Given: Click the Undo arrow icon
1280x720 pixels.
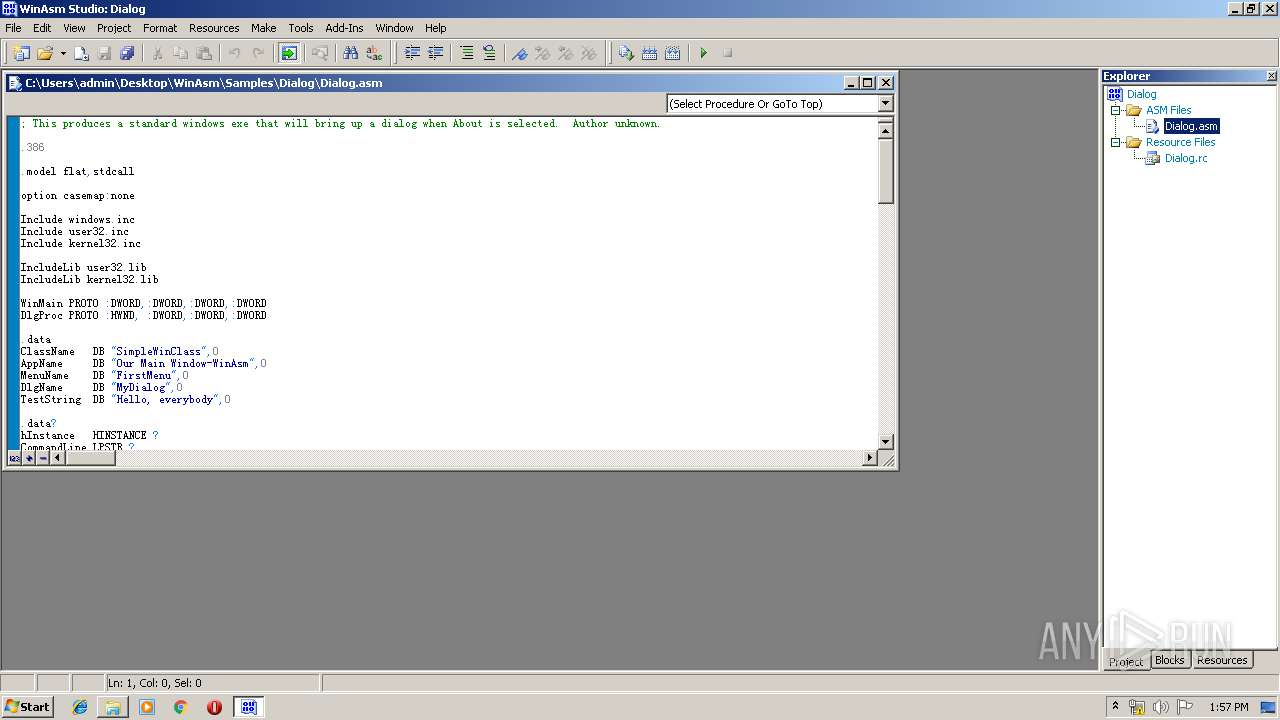Looking at the screenshot, I should (x=234, y=53).
